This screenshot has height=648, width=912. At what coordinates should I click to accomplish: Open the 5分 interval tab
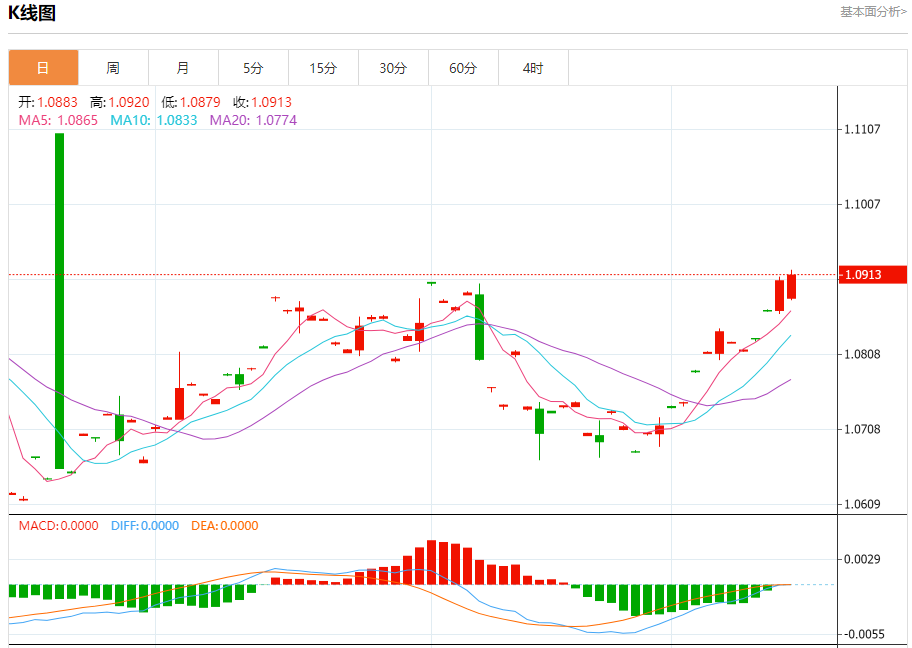click(x=254, y=68)
